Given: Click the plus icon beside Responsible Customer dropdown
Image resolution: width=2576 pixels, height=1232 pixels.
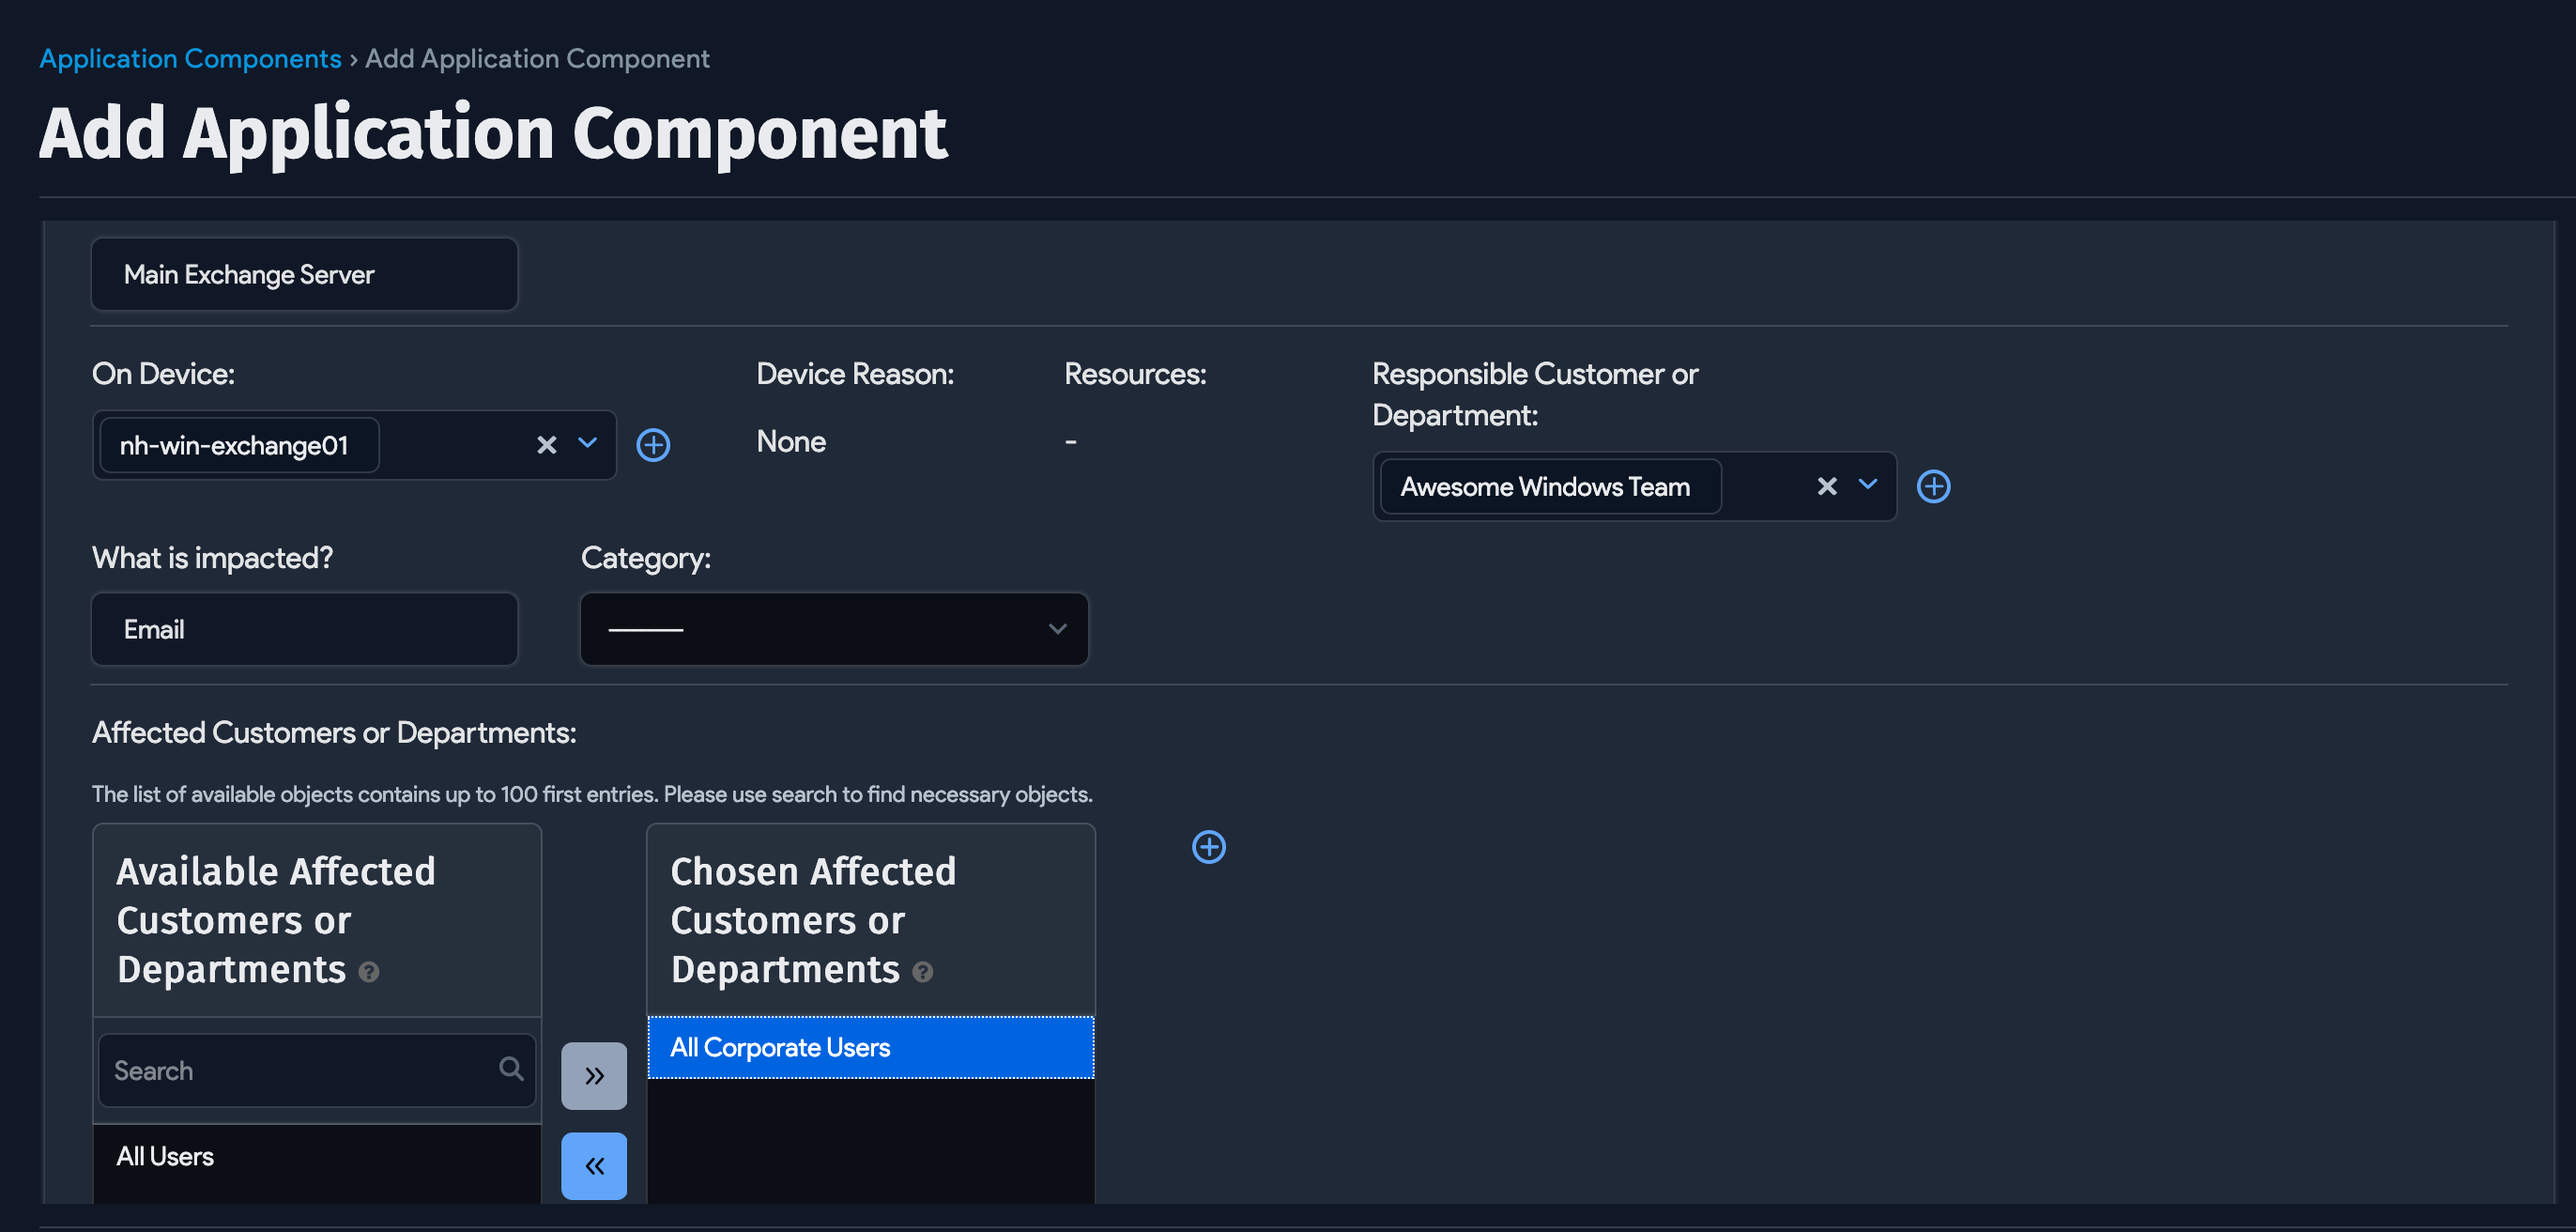Looking at the screenshot, I should coord(1934,486).
